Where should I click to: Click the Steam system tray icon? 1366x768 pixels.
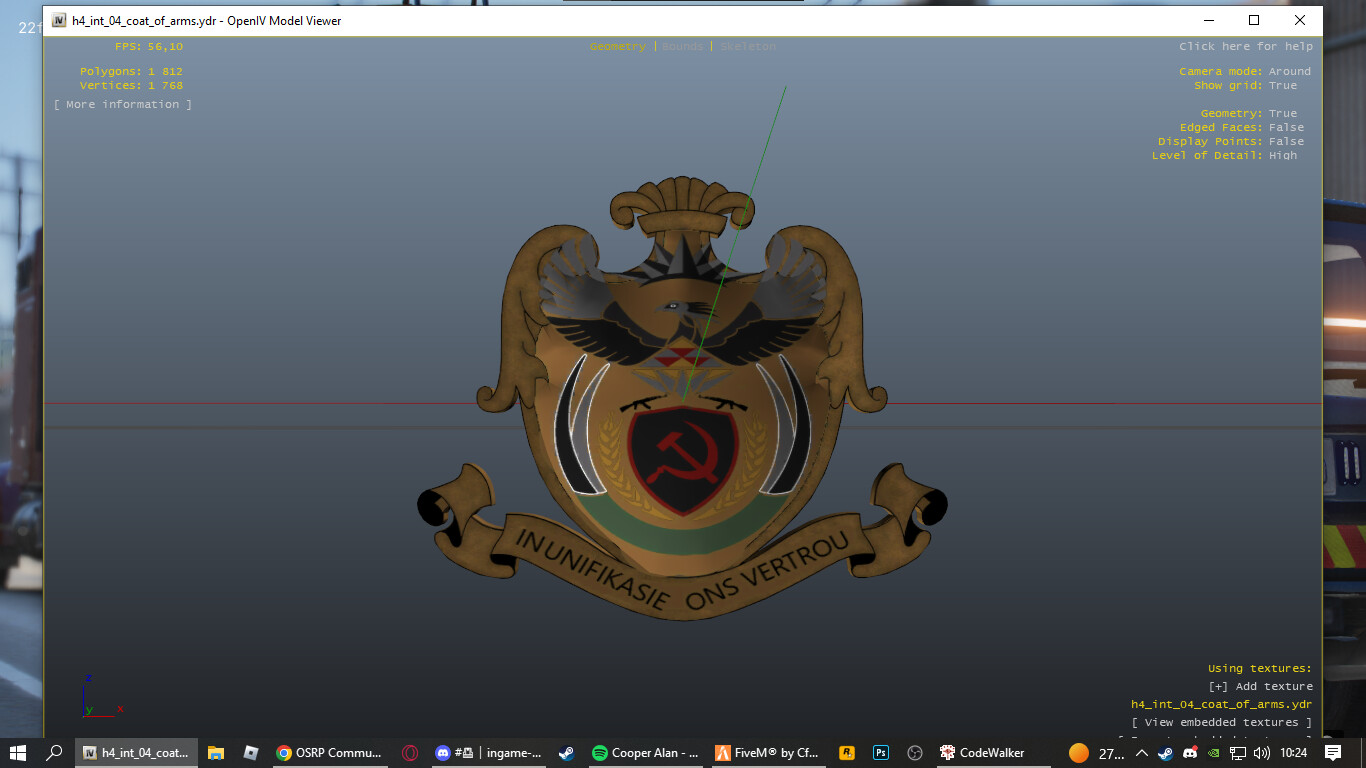[x=1166, y=752]
